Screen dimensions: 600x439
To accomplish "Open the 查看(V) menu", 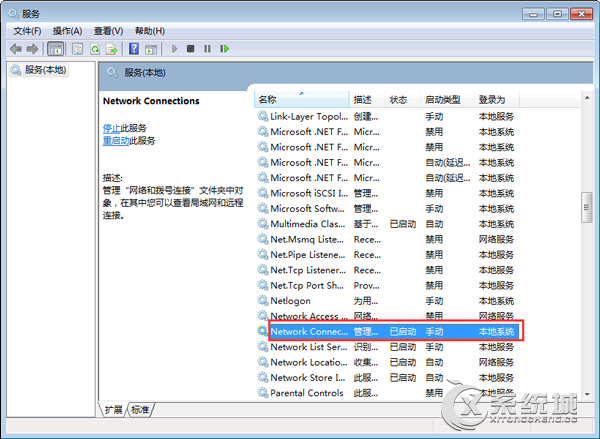I will 109,31.
